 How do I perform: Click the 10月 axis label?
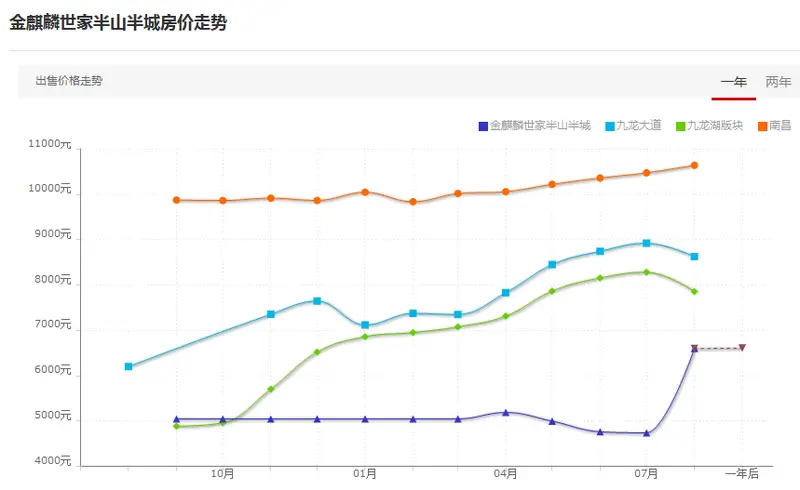click(x=222, y=474)
